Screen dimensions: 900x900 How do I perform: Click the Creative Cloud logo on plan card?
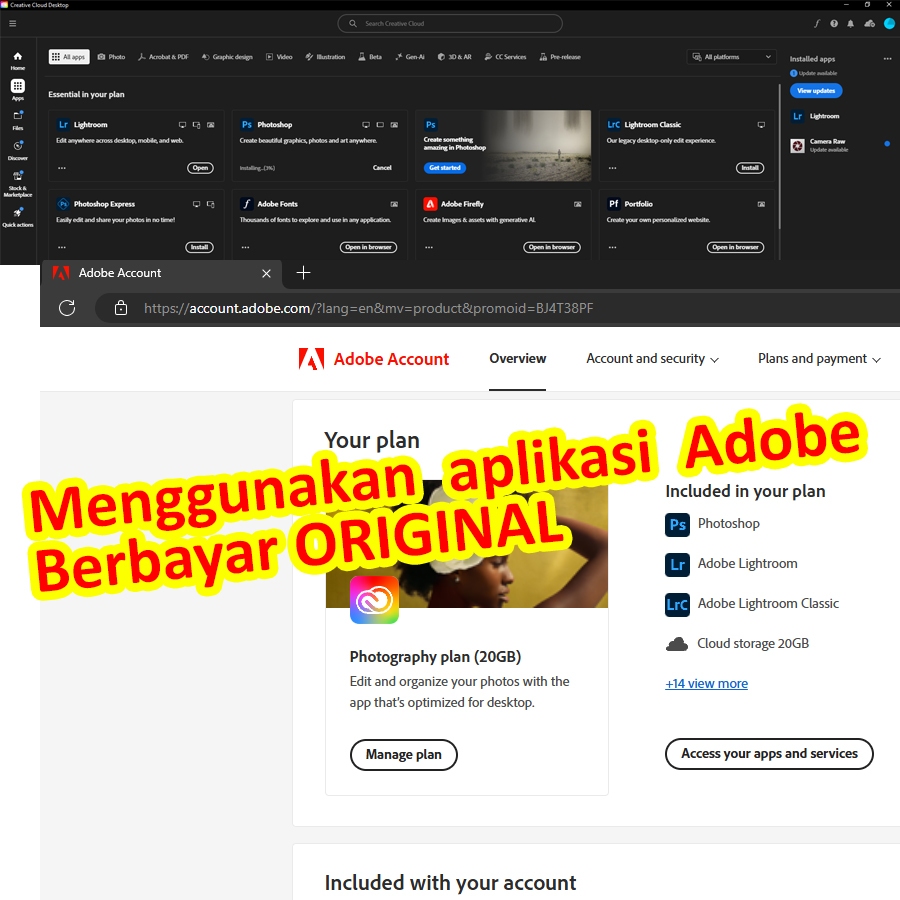(374, 600)
